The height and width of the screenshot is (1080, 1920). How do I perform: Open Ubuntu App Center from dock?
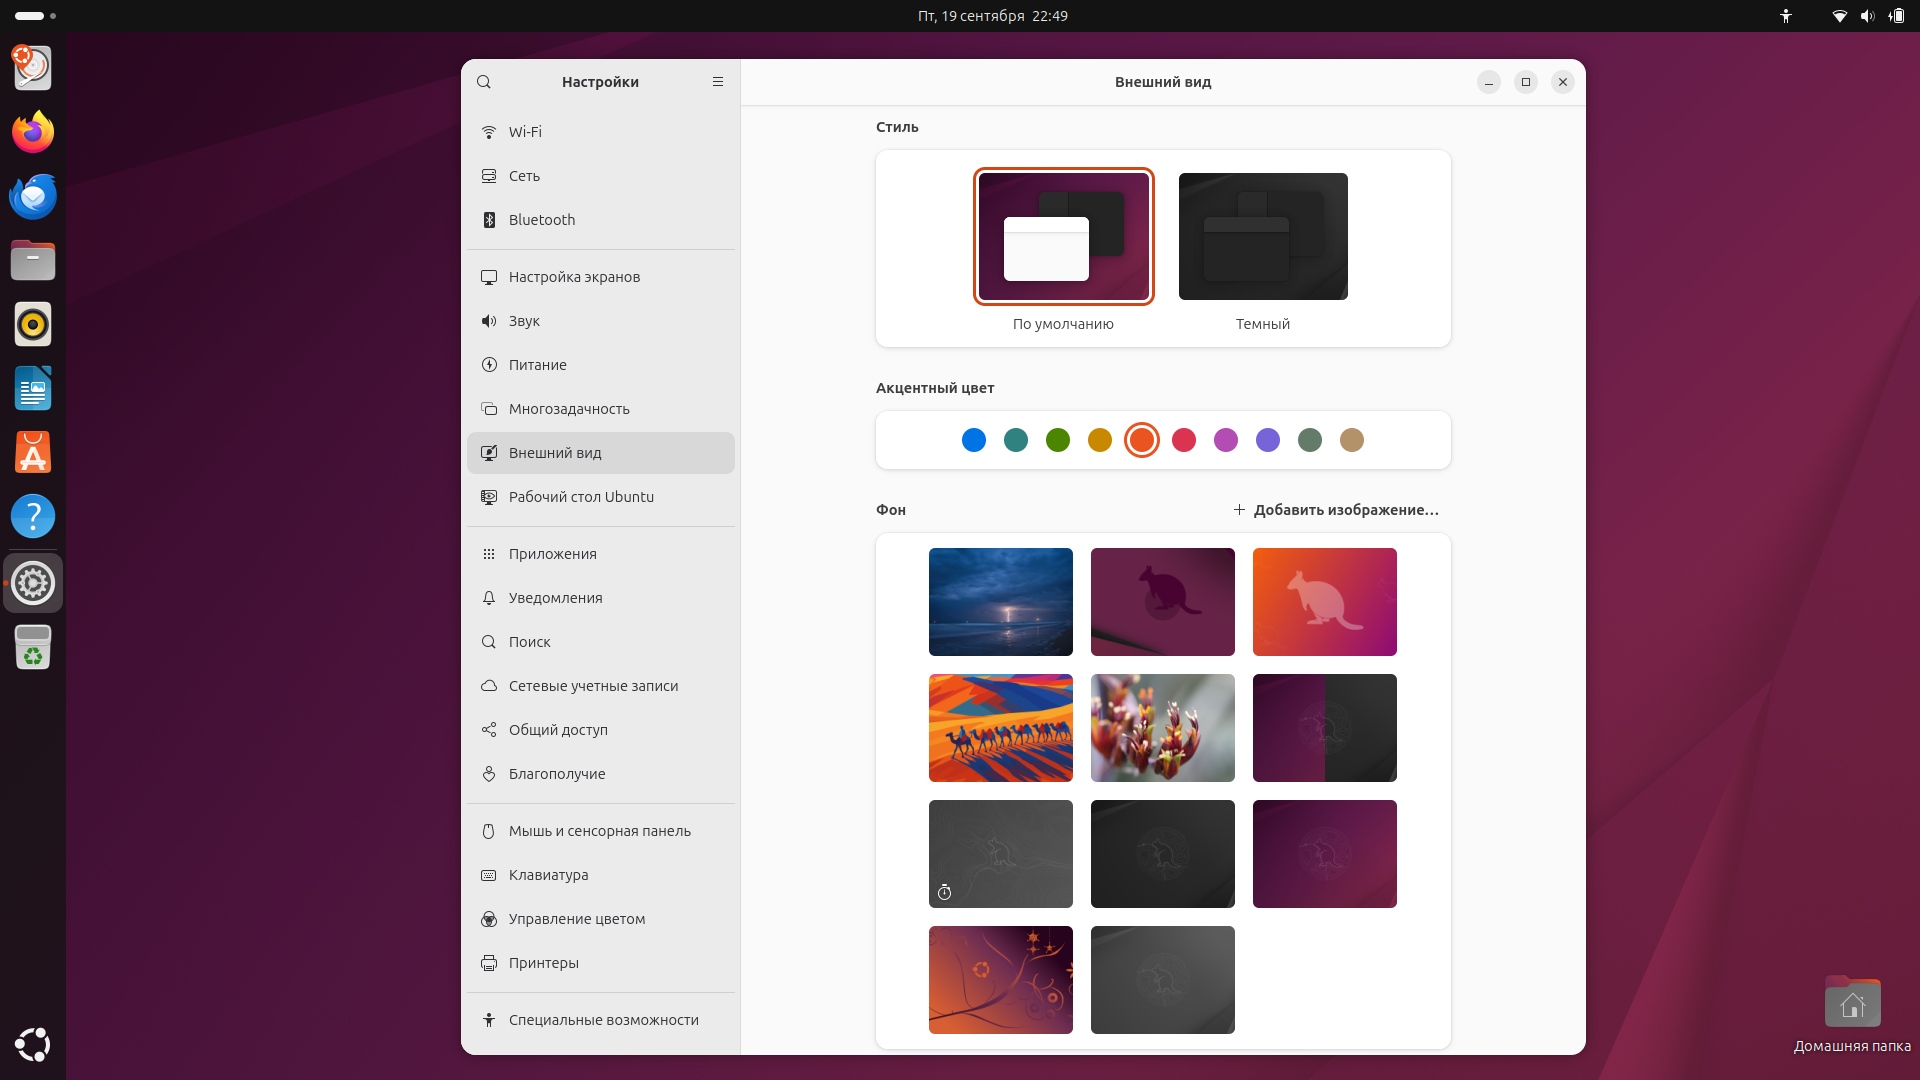click(x=33, y=452)
